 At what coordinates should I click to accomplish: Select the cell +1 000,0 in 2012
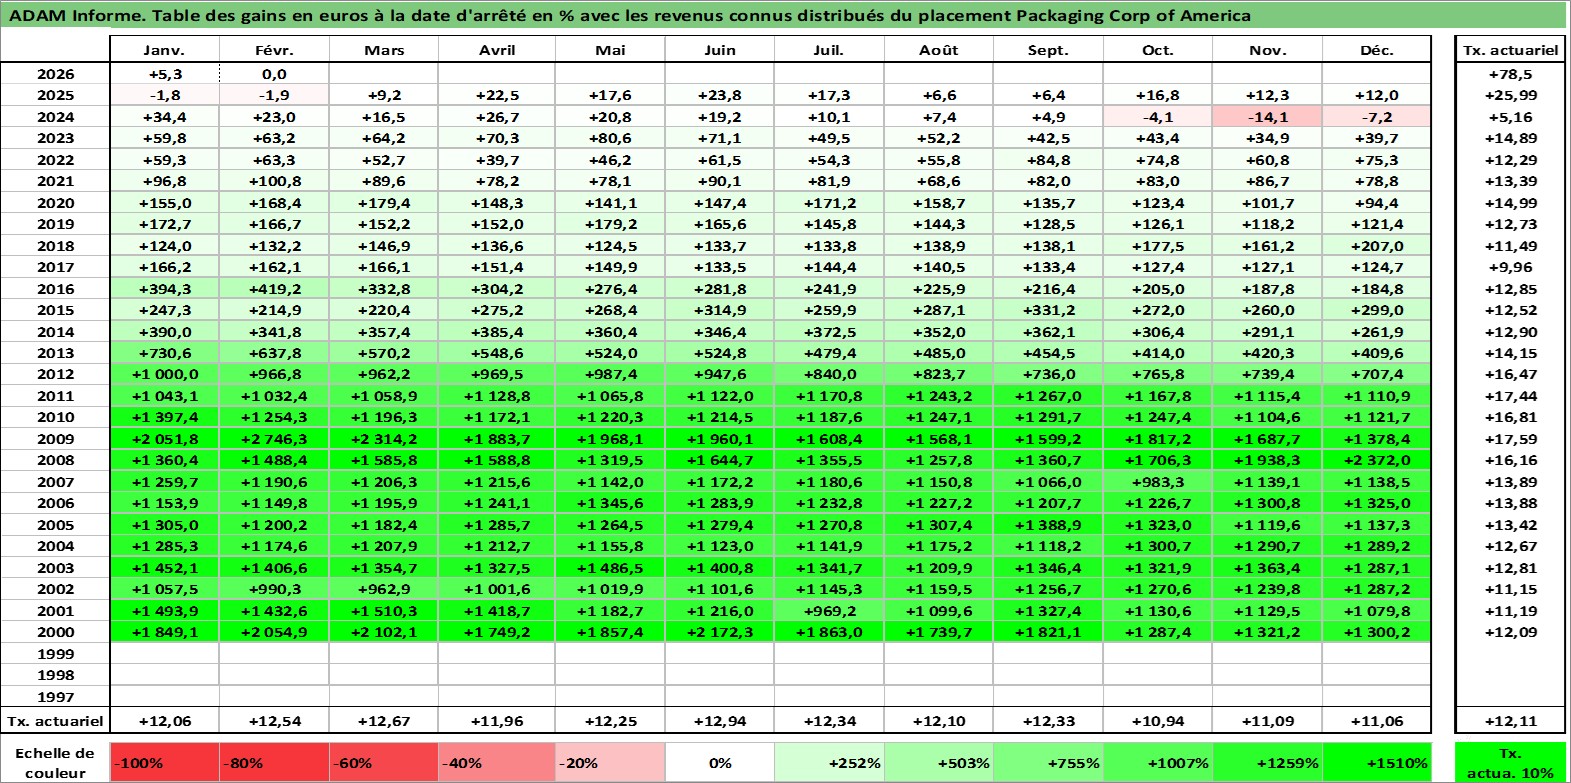click(x=164, y=374)
